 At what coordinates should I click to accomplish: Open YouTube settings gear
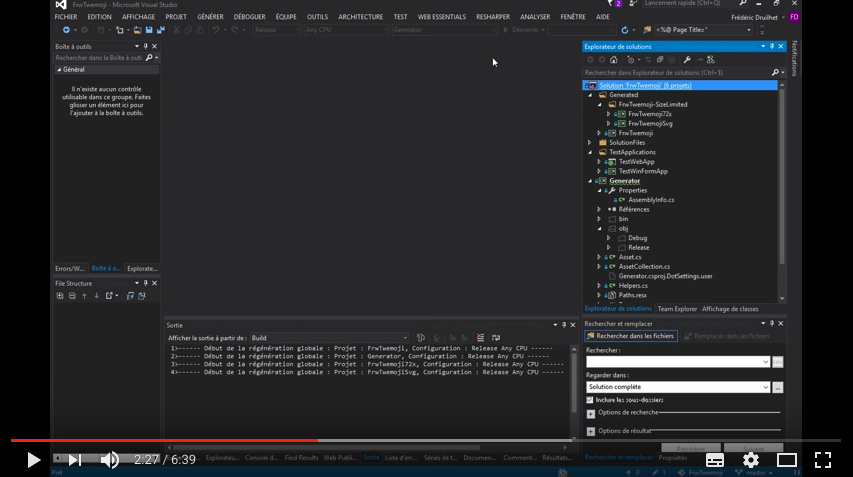tap(751, 460)
